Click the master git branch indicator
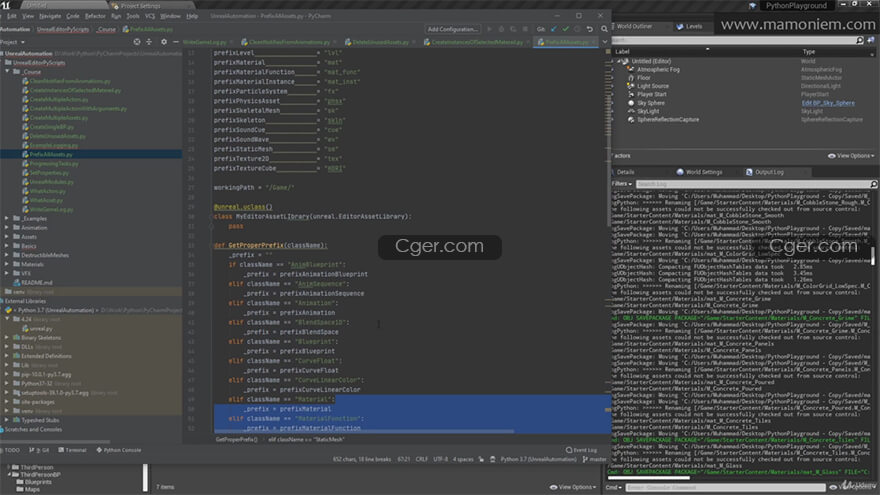 click(595, 459)
